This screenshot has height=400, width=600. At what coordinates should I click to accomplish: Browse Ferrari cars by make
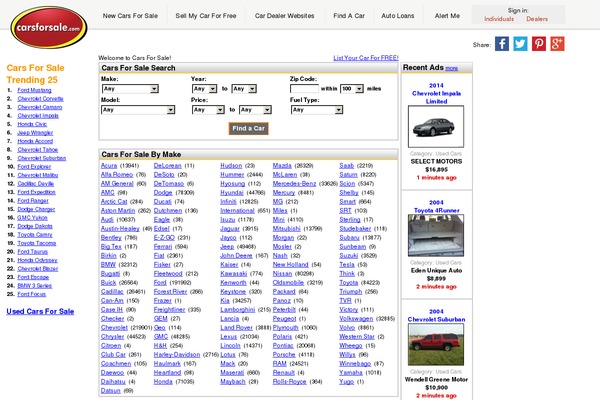pos(163,247)
